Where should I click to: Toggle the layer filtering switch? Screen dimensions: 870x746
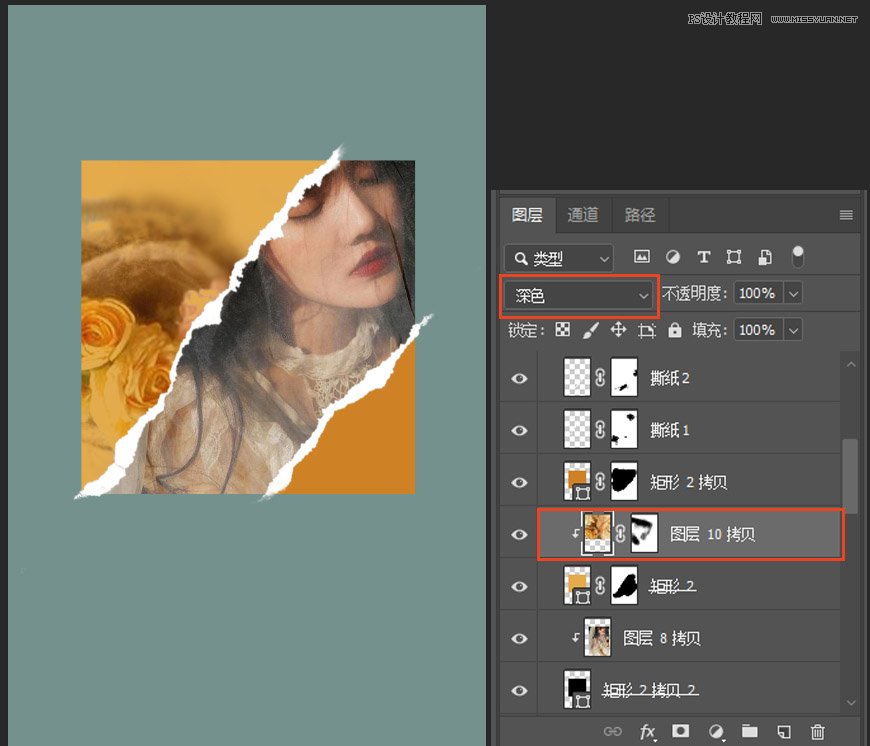798,257
